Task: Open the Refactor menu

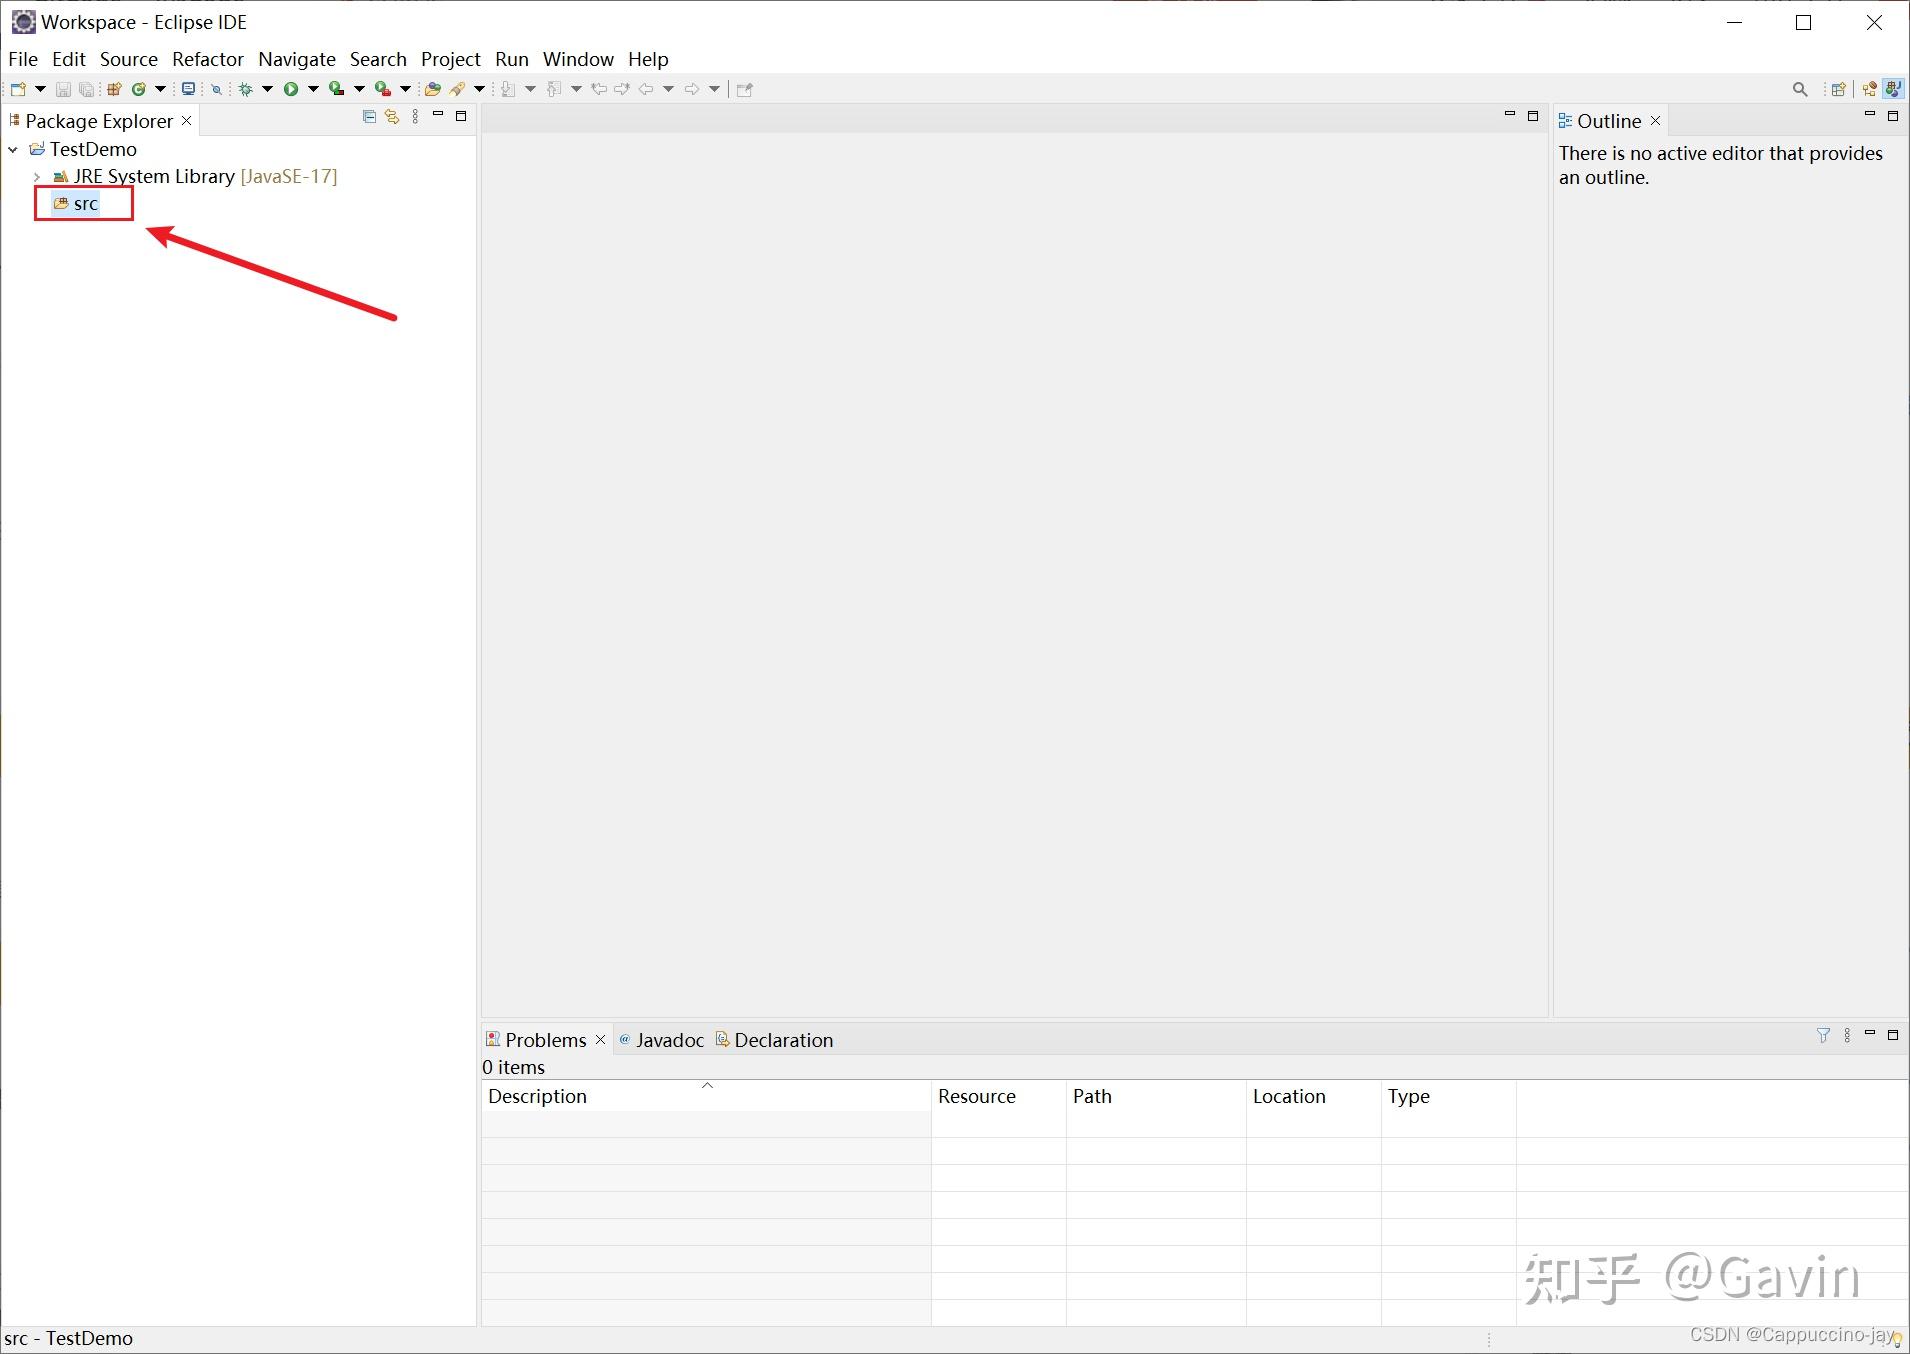Action: click(x=207, y=59)
